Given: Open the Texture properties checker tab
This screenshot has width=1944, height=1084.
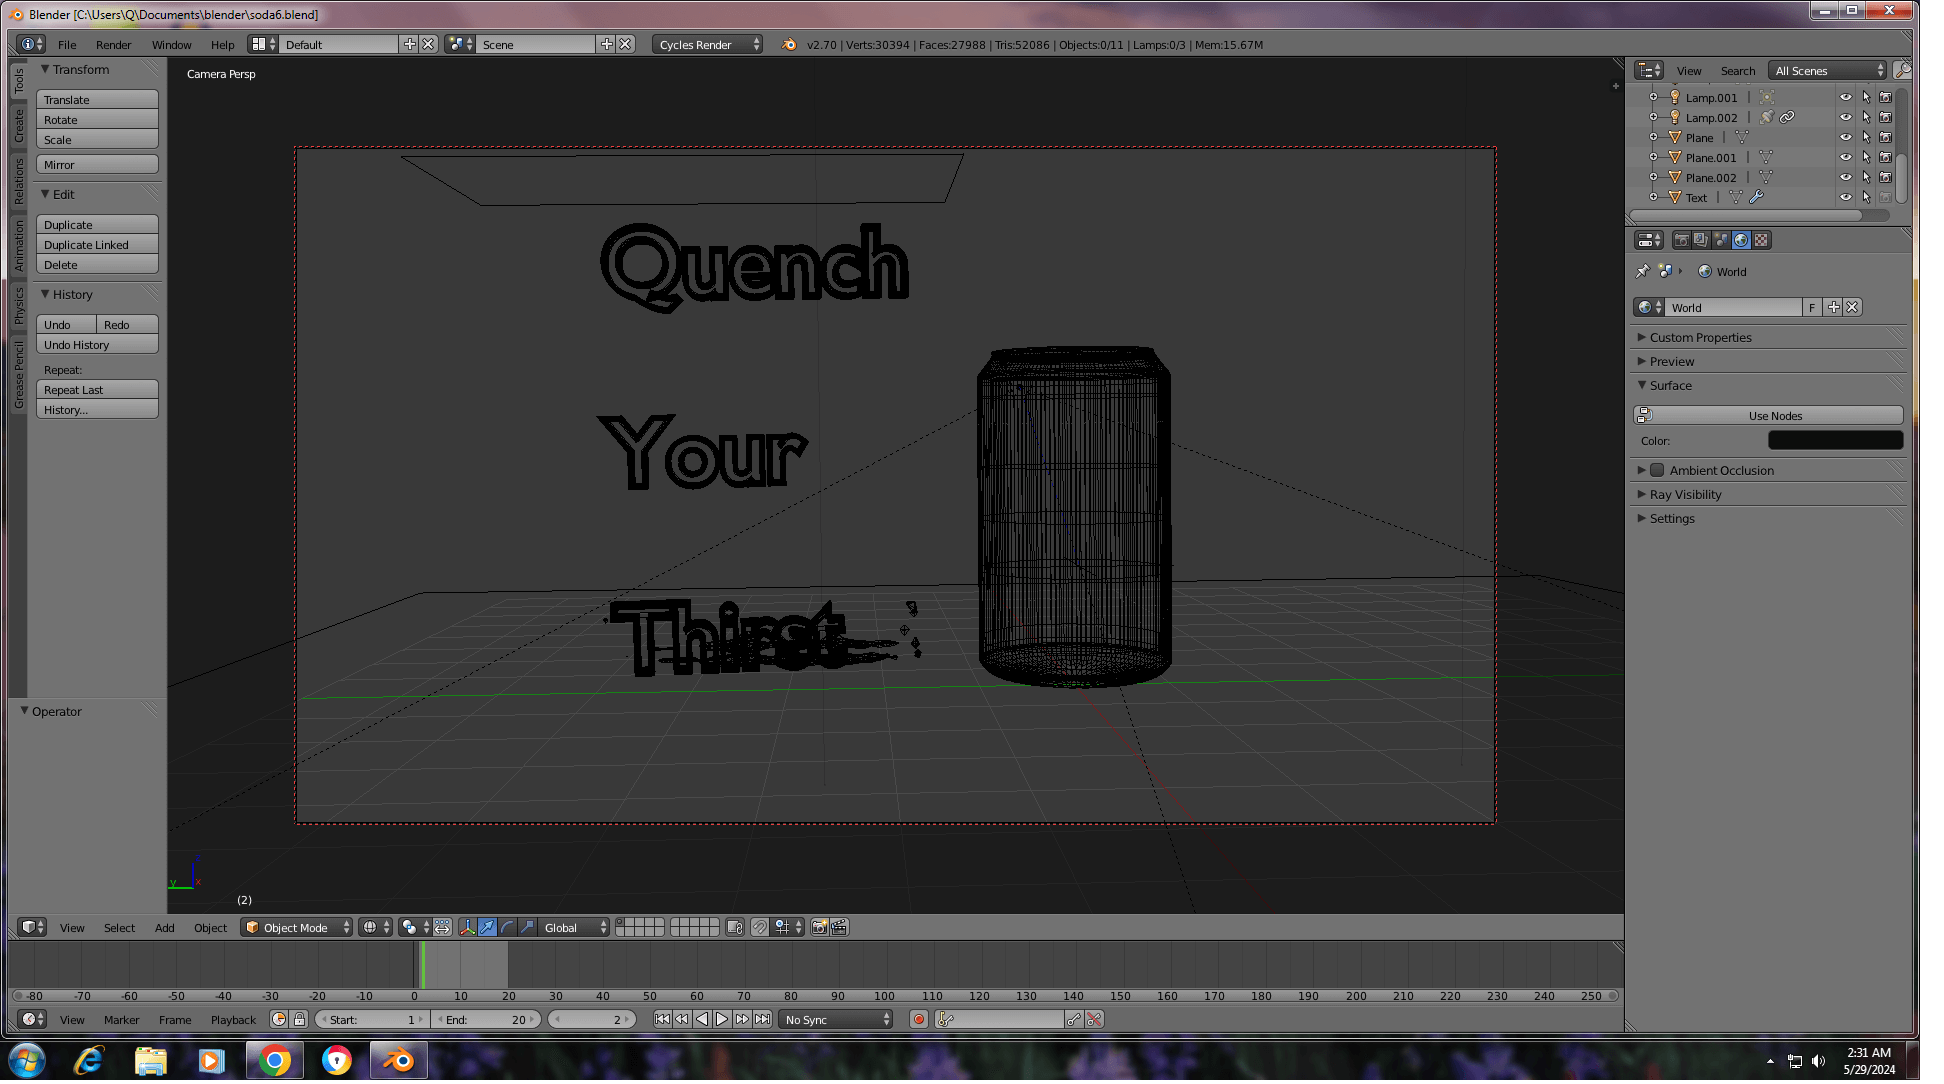Looking at the screenshot, I should [x=1761, y=240].
